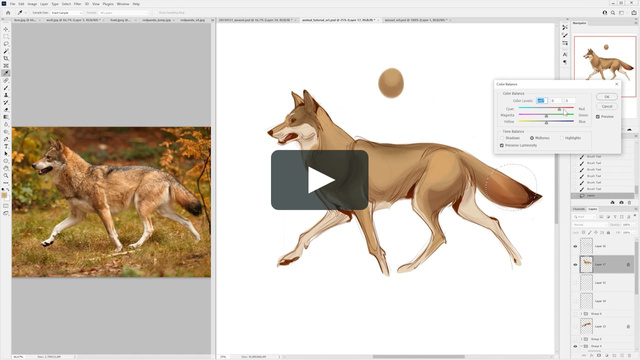
Task: Select the Lasso tool
Action: 6,44
